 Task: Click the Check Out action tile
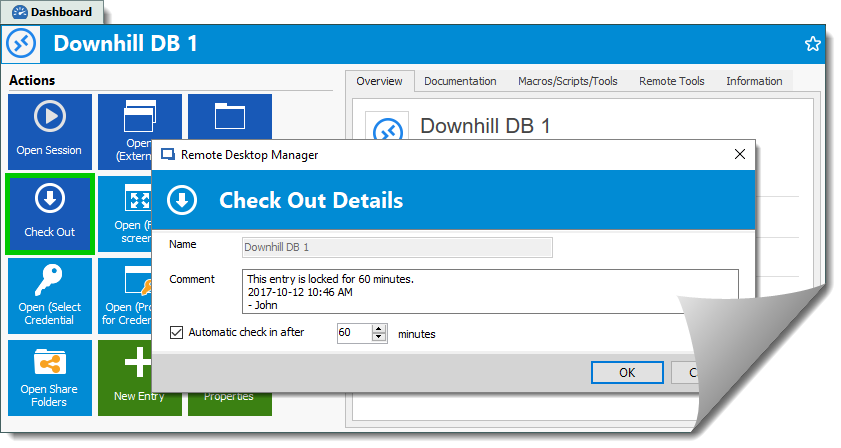[x=49, y=213]
